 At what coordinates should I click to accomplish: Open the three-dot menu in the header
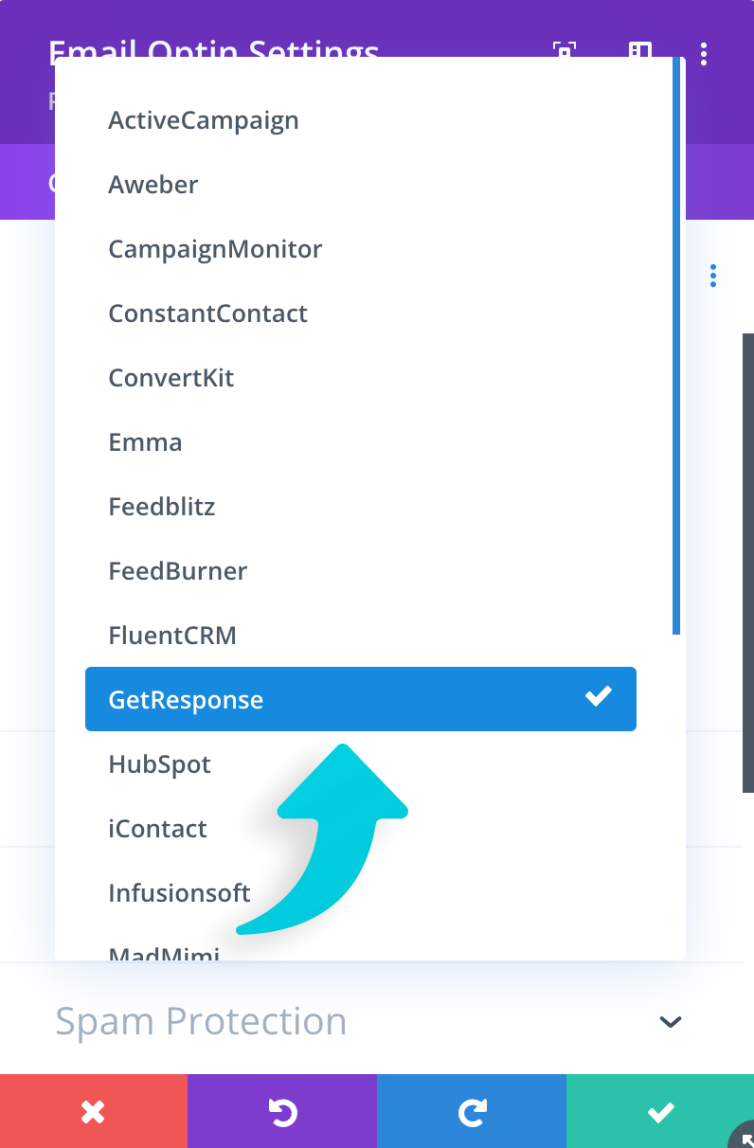tap(704, 54)
